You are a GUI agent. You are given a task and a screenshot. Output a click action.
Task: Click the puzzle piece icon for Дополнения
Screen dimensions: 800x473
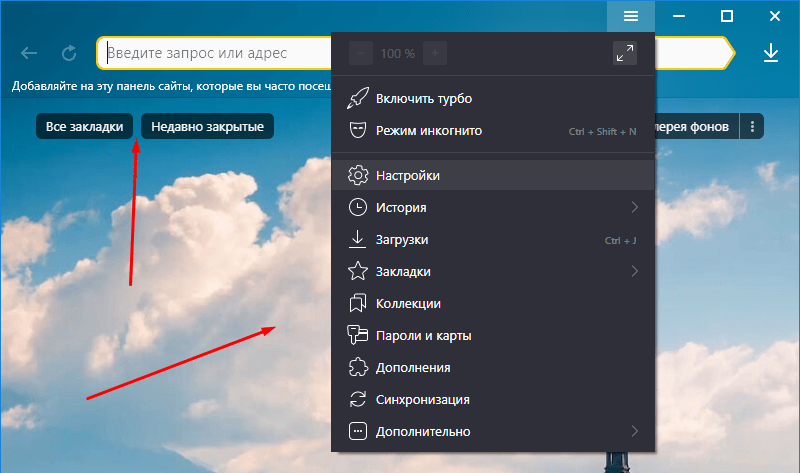358,367
